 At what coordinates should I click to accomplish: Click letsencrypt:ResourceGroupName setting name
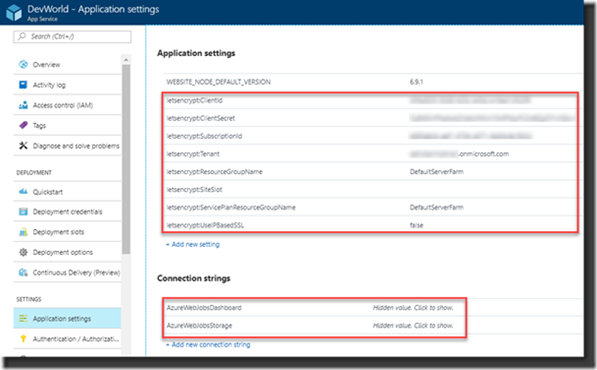click(x=214, y=172)
